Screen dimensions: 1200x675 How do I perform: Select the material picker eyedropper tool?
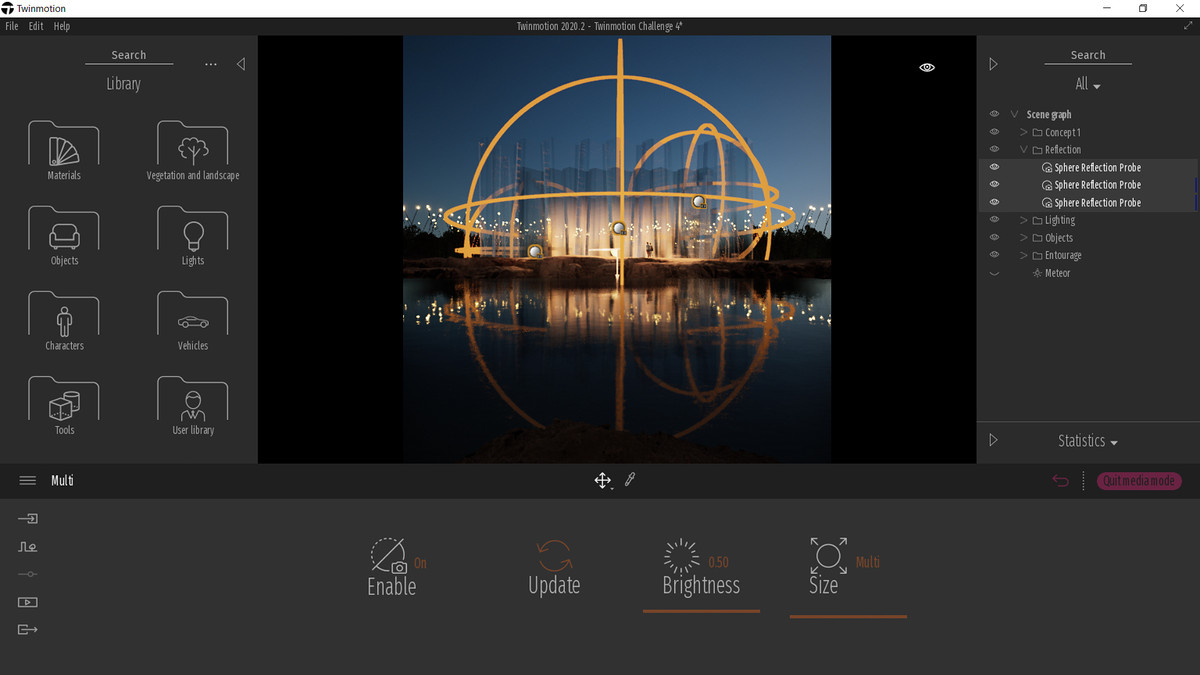630,480
